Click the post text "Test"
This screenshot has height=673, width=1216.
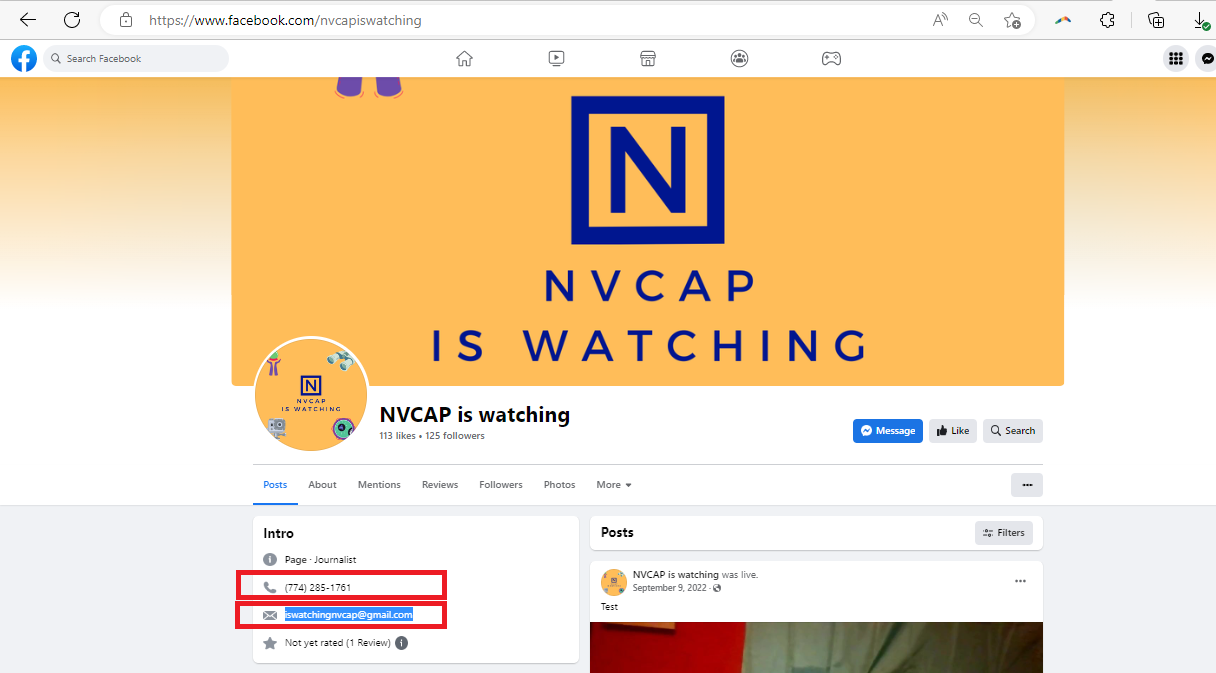pyautogui.click(x=609, y=607)
